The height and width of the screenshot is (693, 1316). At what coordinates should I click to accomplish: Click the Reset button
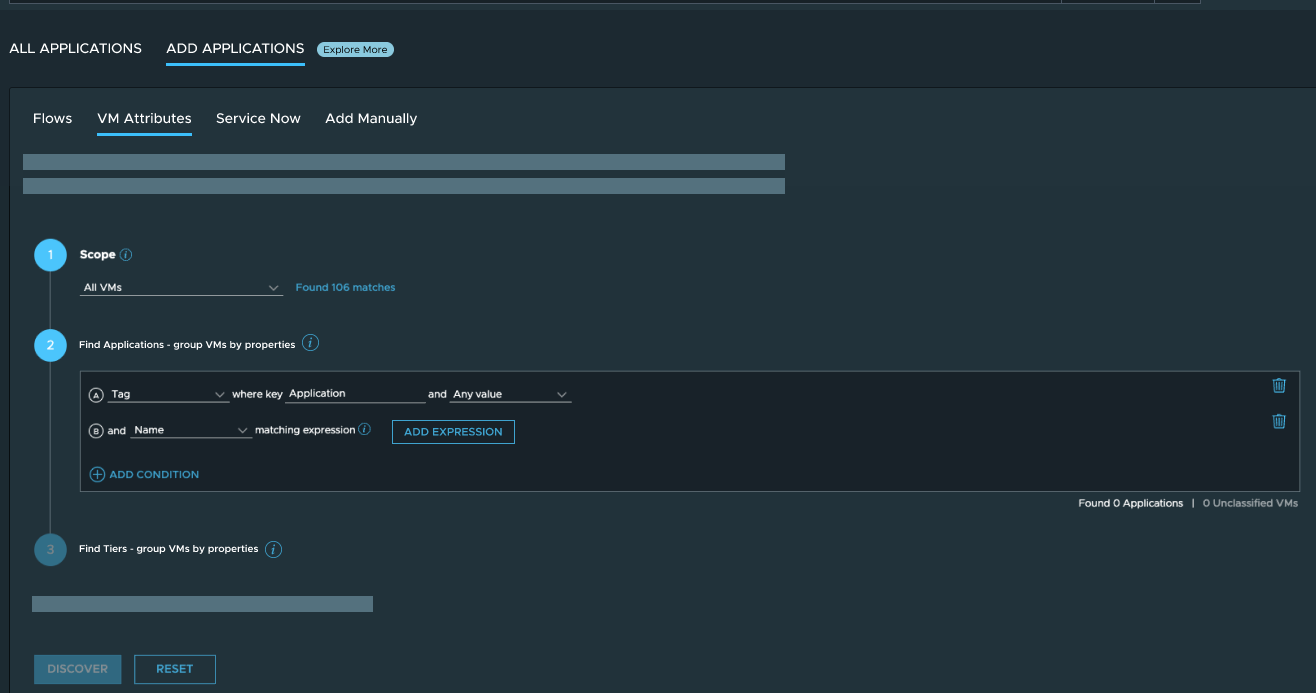[174, 669]
